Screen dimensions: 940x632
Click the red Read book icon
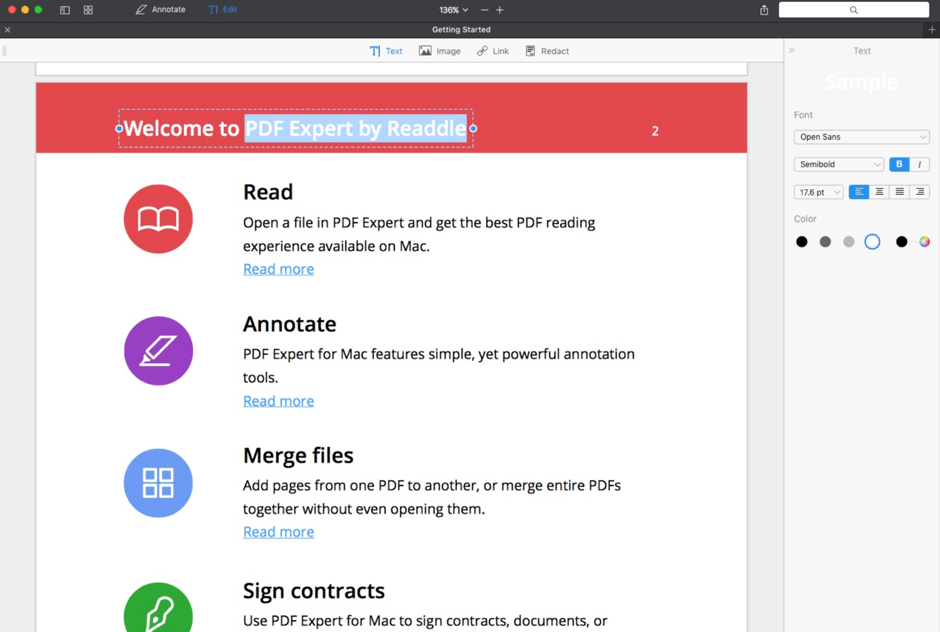[158, 219]
